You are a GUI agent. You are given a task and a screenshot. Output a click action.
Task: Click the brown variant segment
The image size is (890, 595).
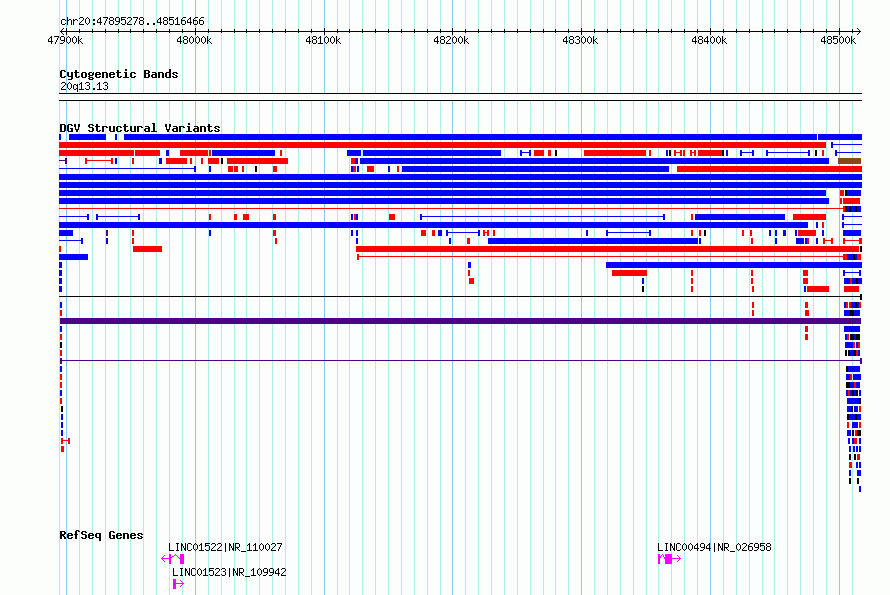[x=850, y=161]
